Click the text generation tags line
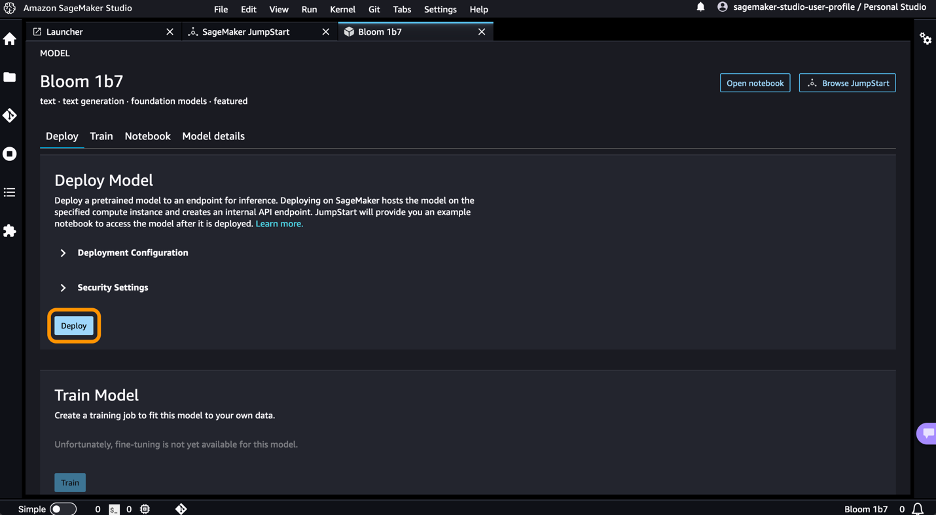 pyautogui.click(x=144, y=101)
